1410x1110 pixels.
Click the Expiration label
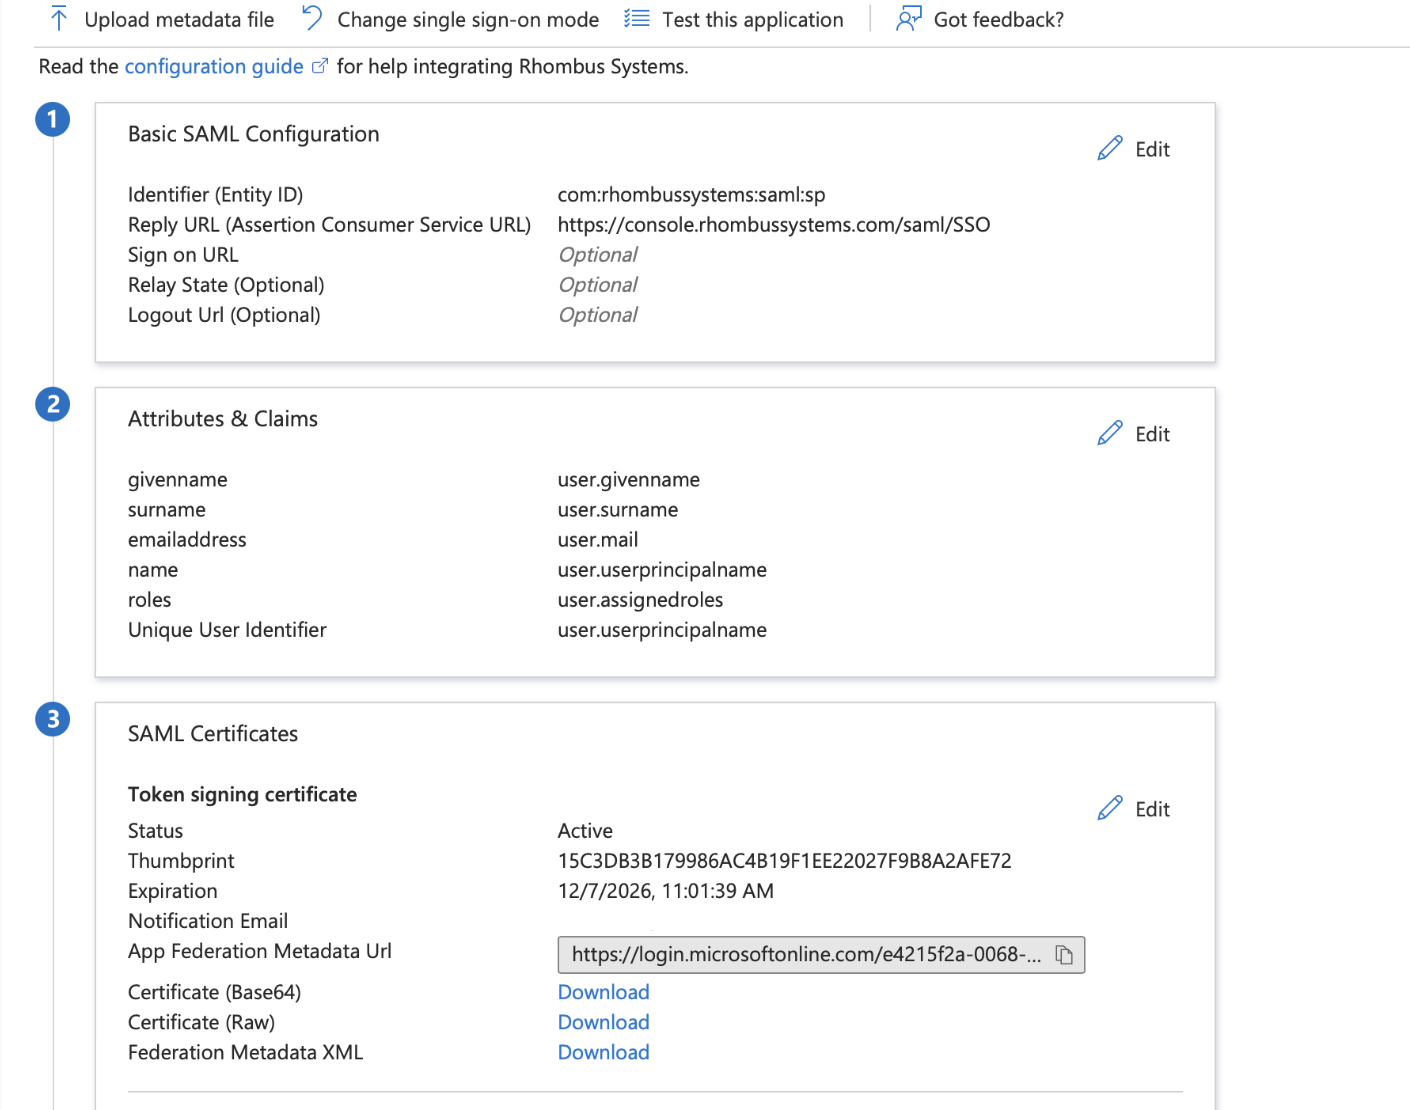click(172, 891)
